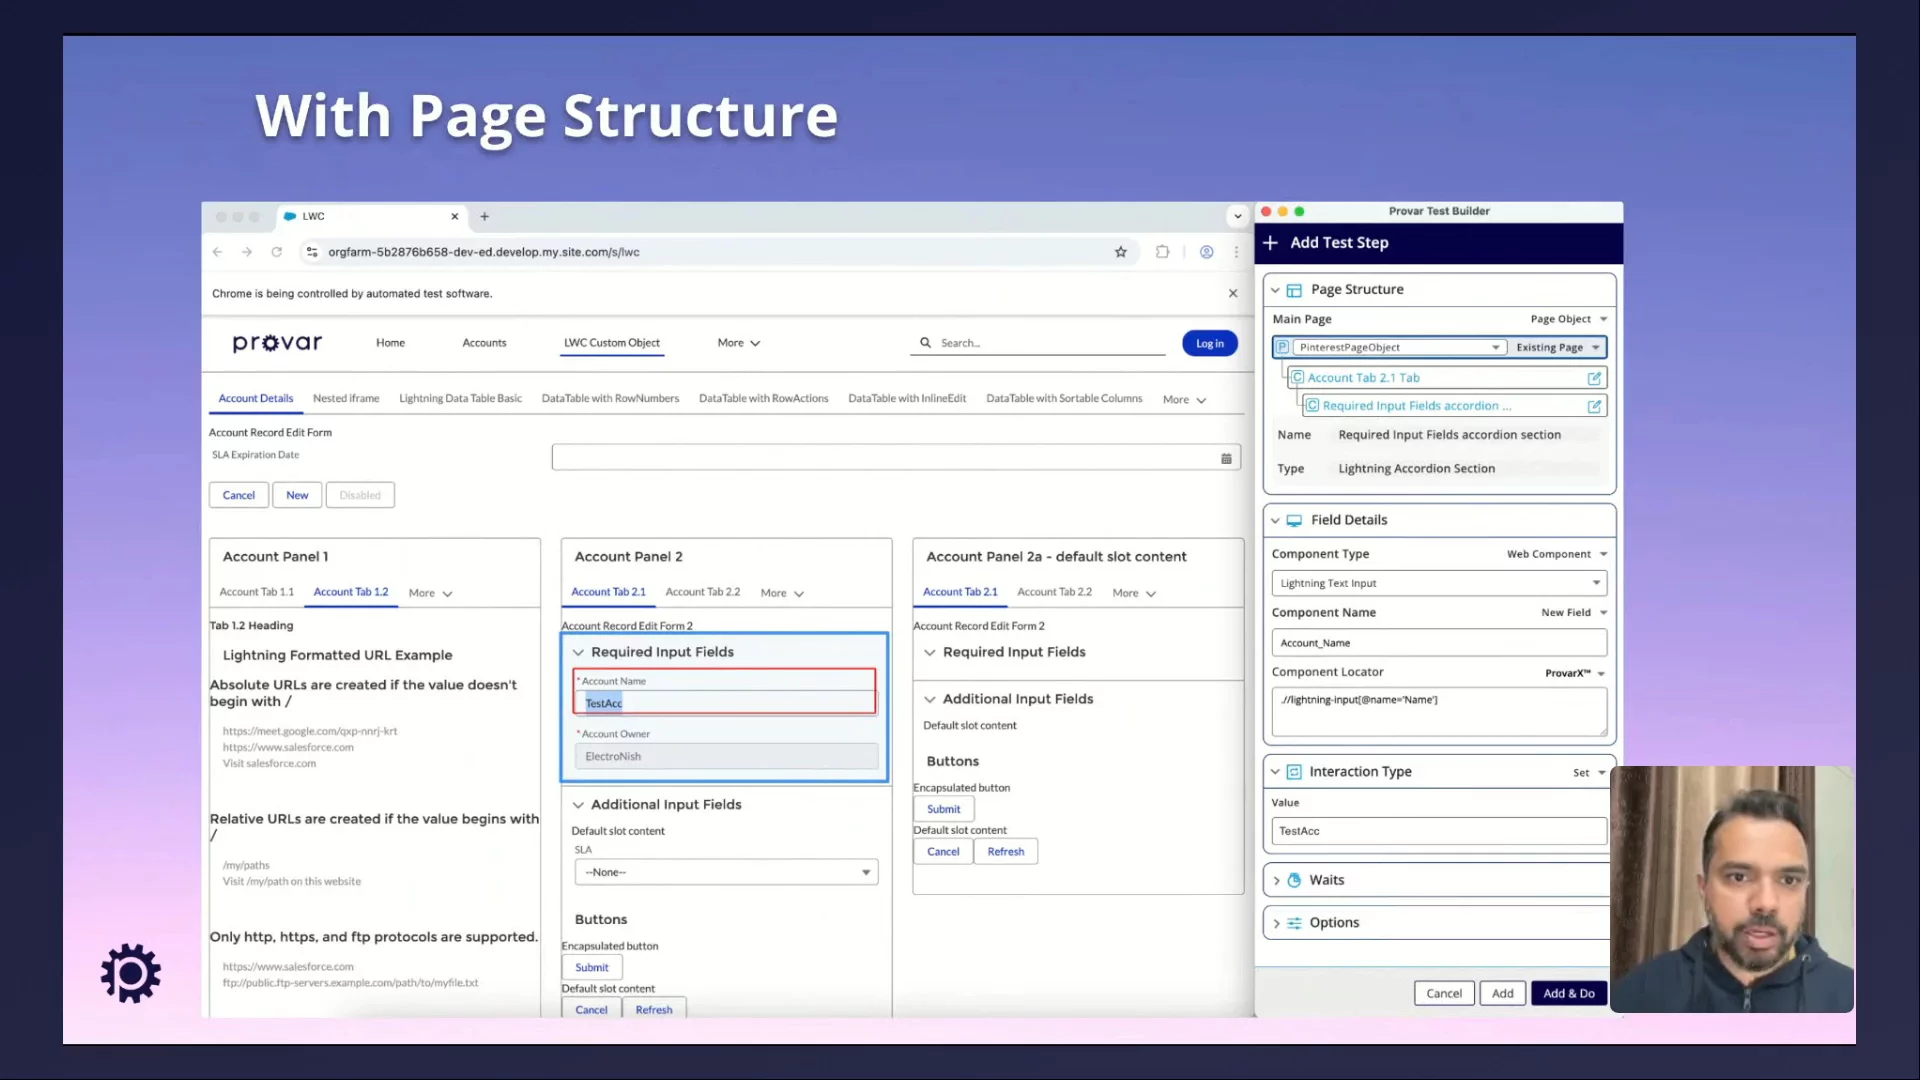Dismiss the automated test software notification bar
Viewport: 1920px width, 1080px height.
tap(1233, 294)
